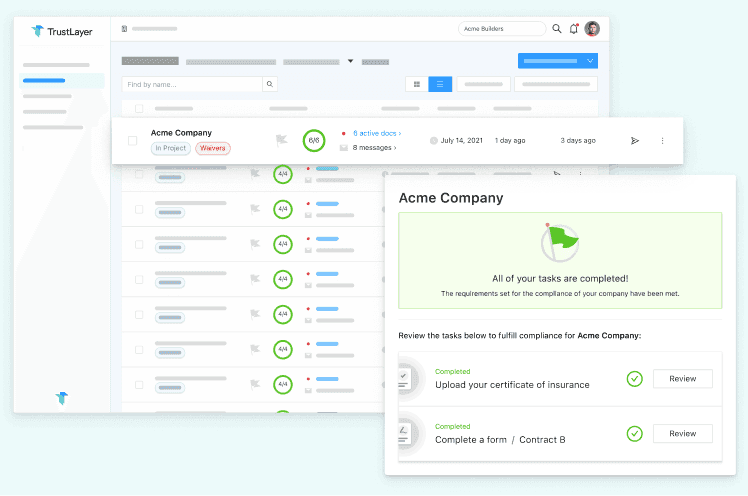Click envelope icon beside 8 messages
This screenshot has height=496, width=748.
tap(343, 148)
